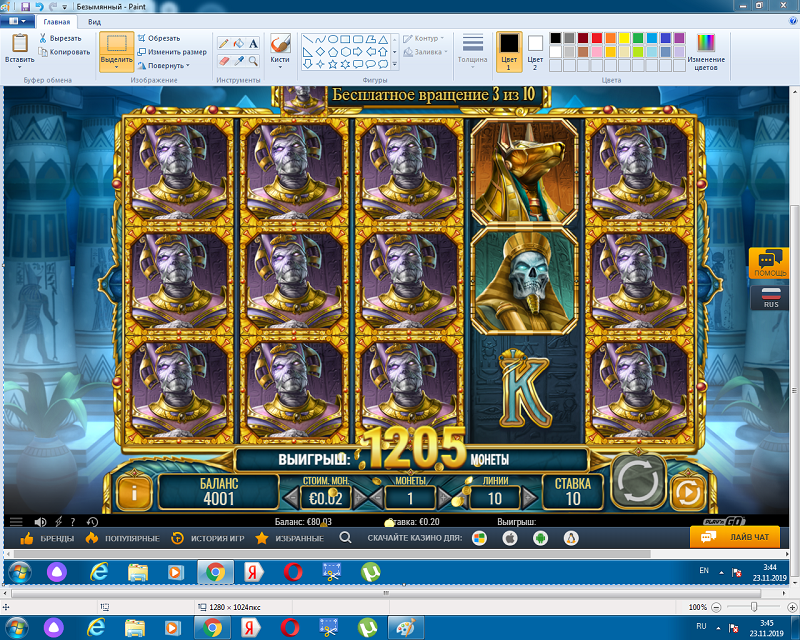The image size is (800, 640).
Task: Open the Кисти brushes dropdown arrow
Action: point(280,67)
